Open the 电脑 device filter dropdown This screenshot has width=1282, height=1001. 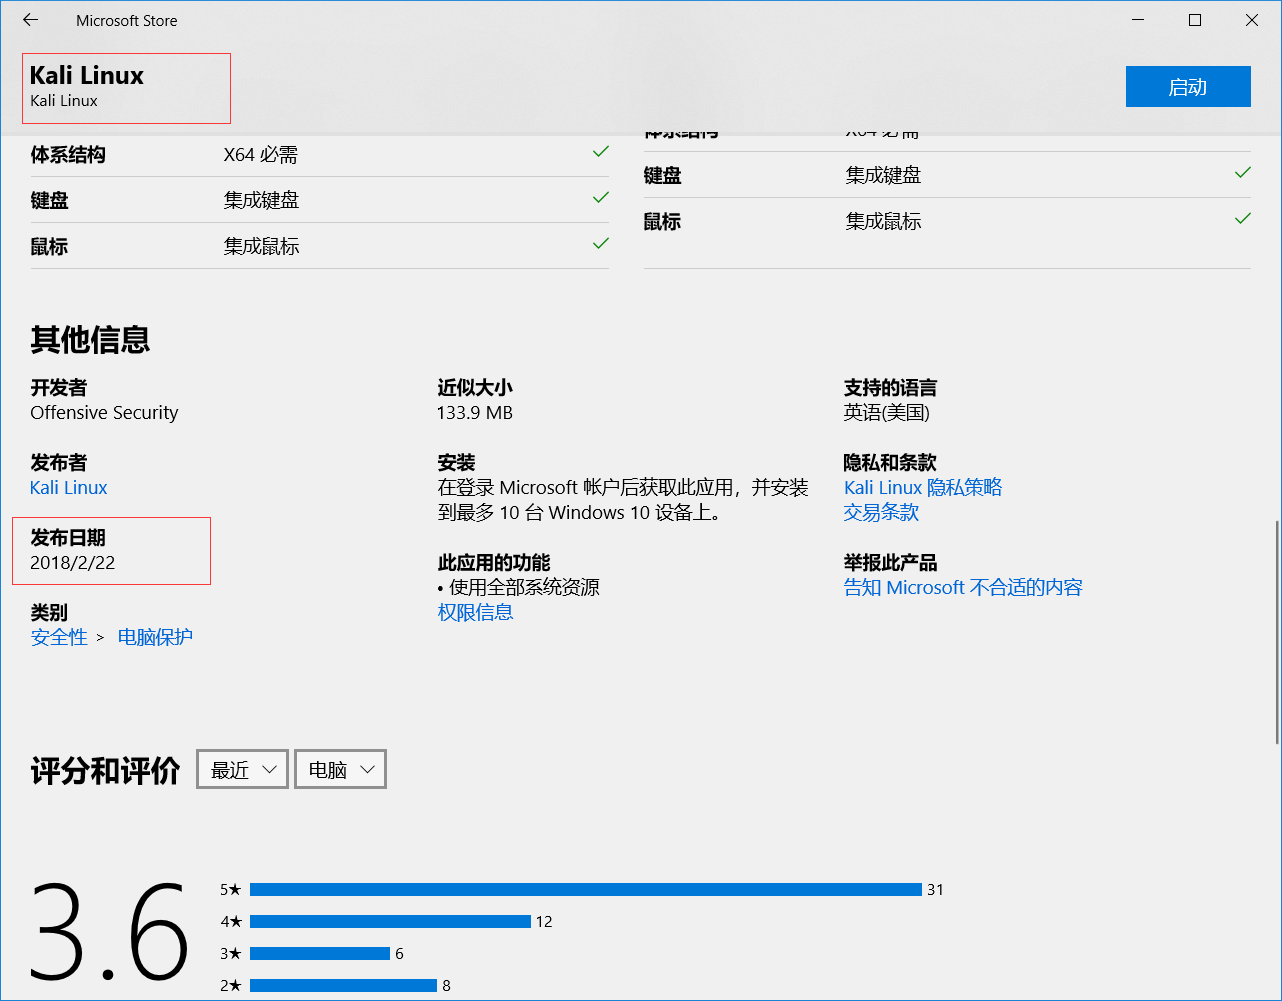pyautogui.click(x=340, y=769)
